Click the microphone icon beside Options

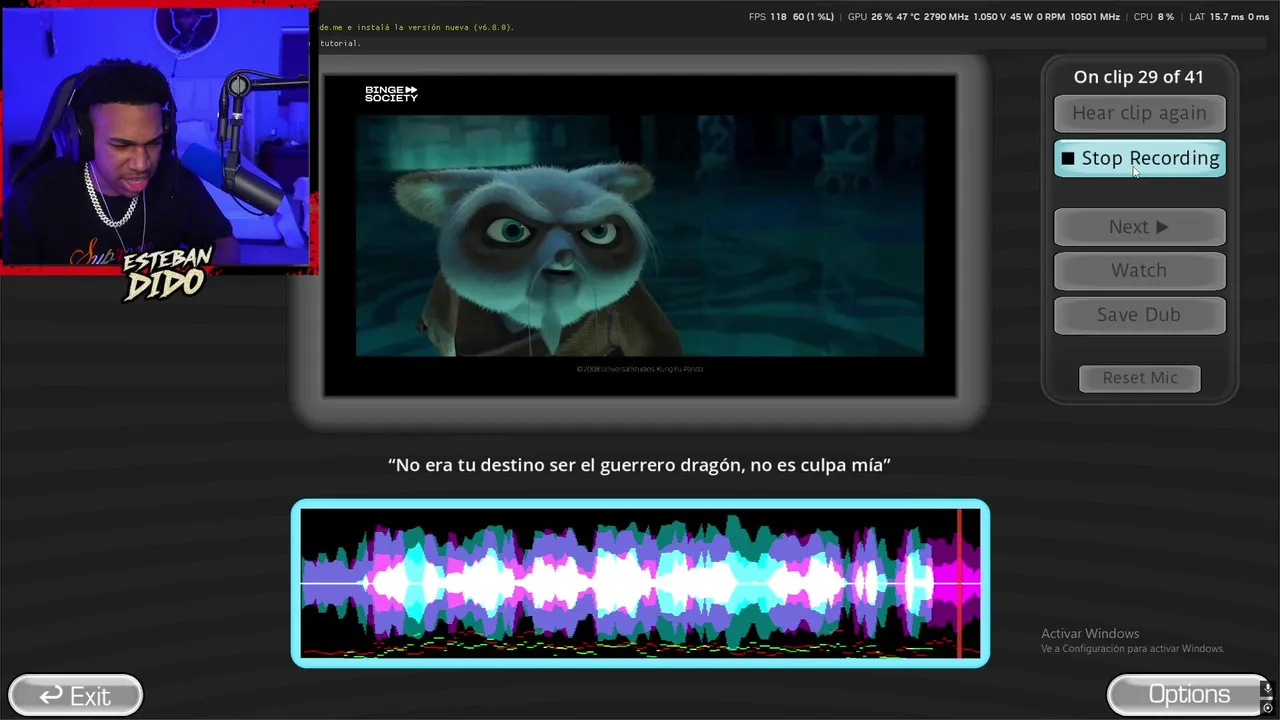tap(1268, 689)
